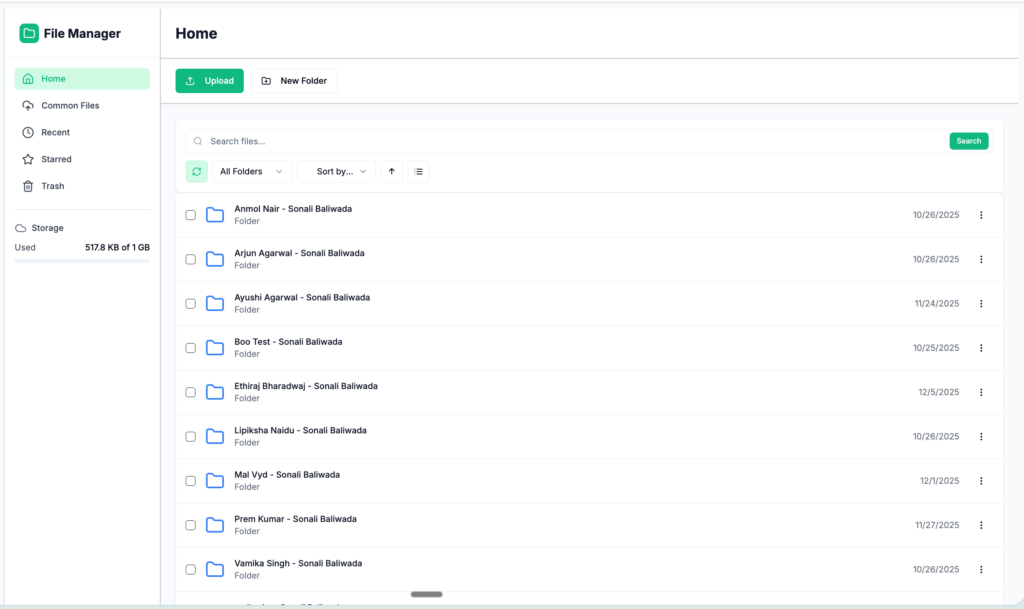Open three-dot menu for Ethiraj Bharadwaj folder

point(981,392)
